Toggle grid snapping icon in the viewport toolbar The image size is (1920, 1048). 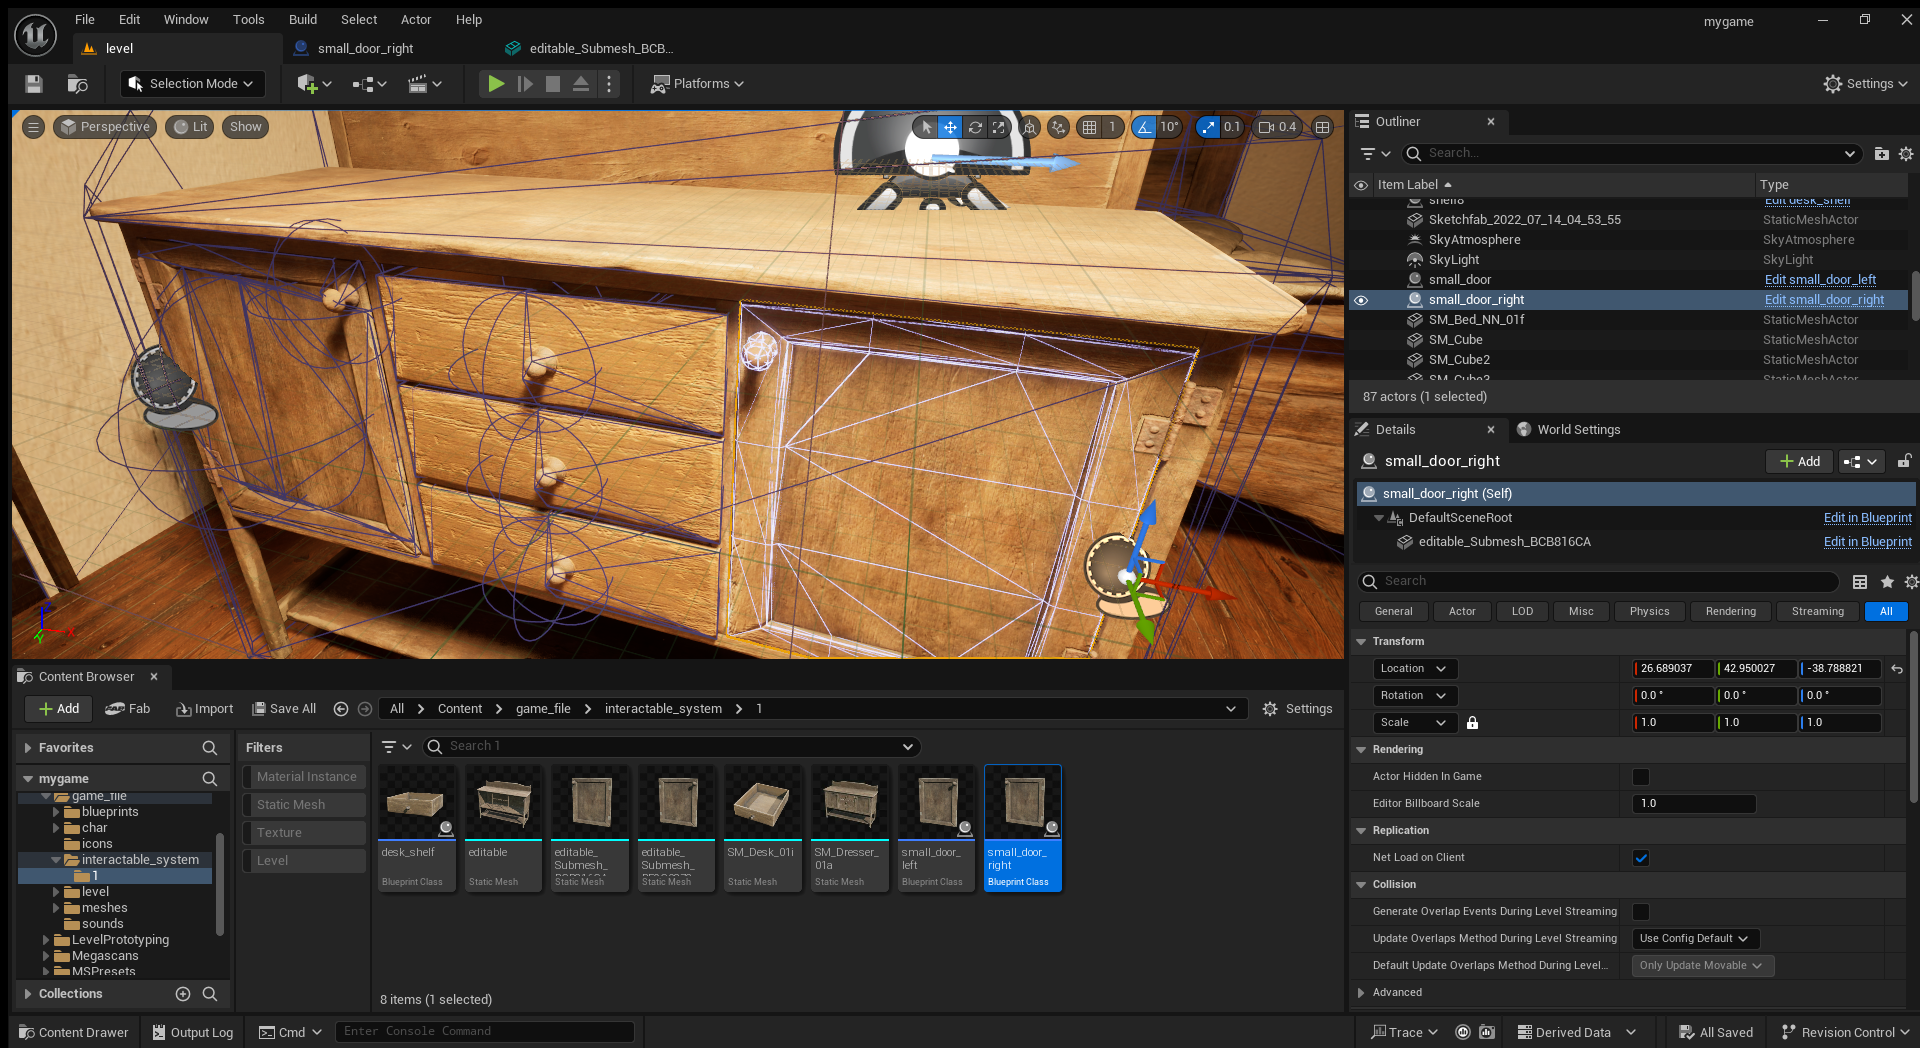pyautogui.click(x=1089, y=127)
